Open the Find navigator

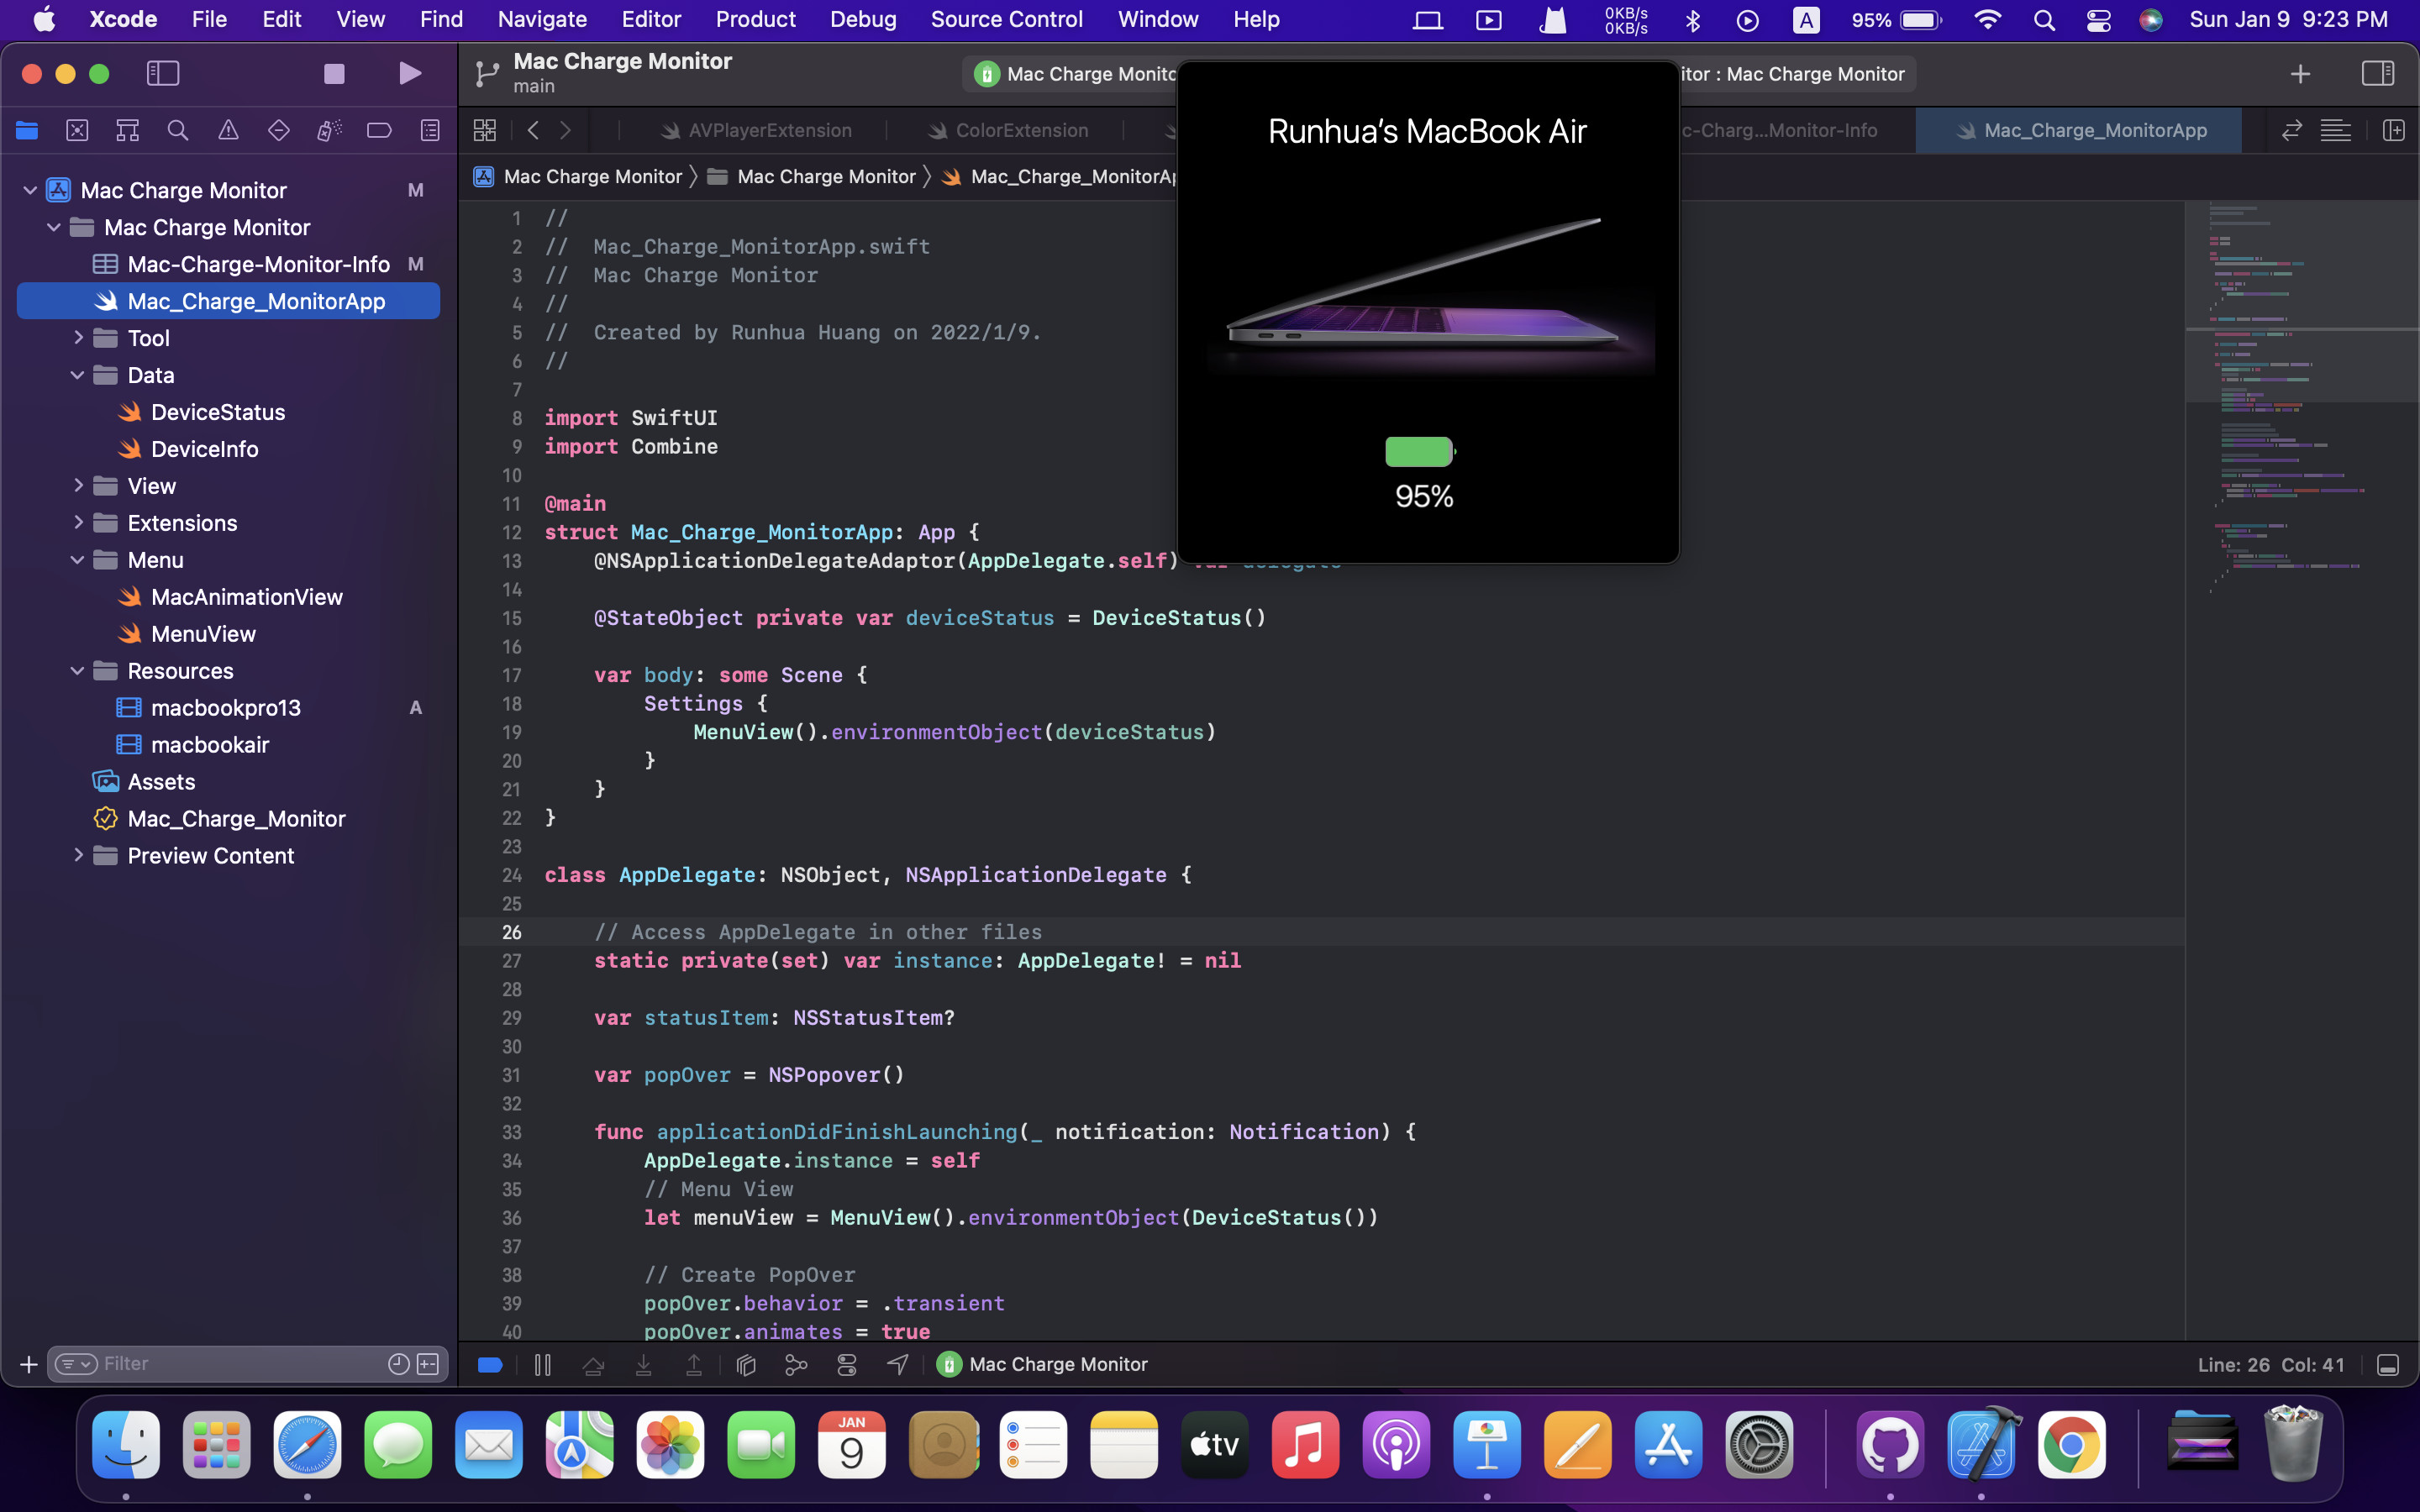178,130
